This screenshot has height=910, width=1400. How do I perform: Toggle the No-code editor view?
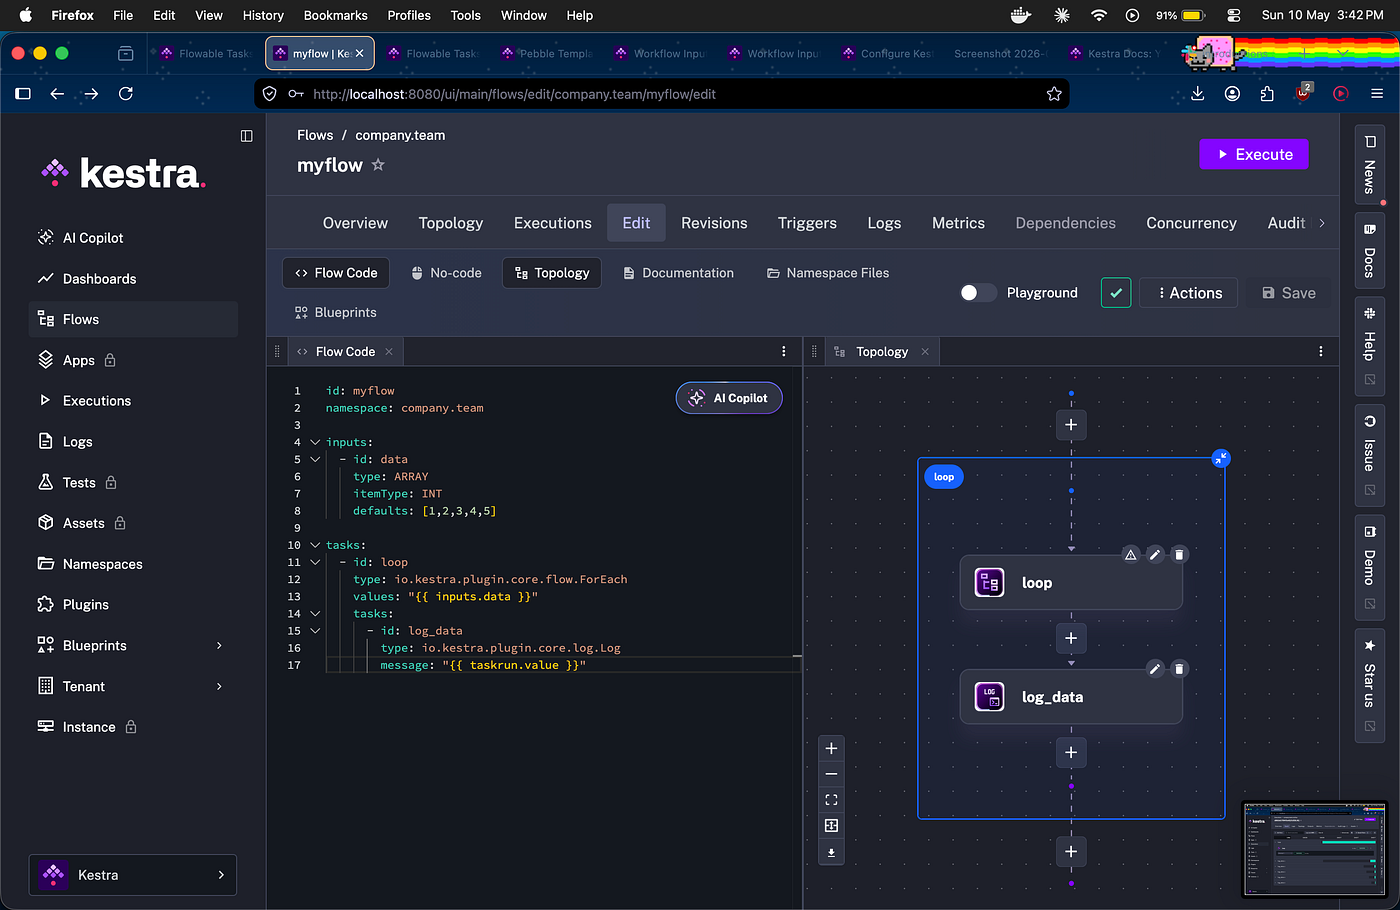[x=446, y=273]
